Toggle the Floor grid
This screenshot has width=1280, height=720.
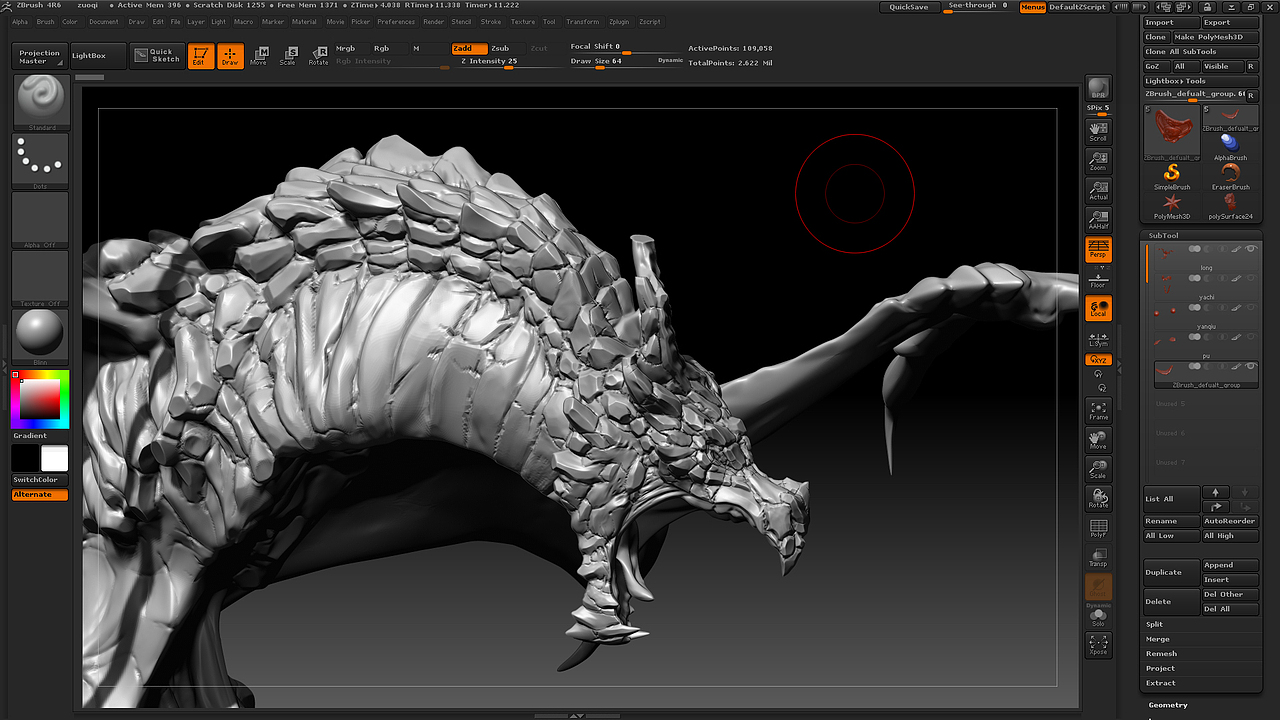click(x=1098, y=279)
